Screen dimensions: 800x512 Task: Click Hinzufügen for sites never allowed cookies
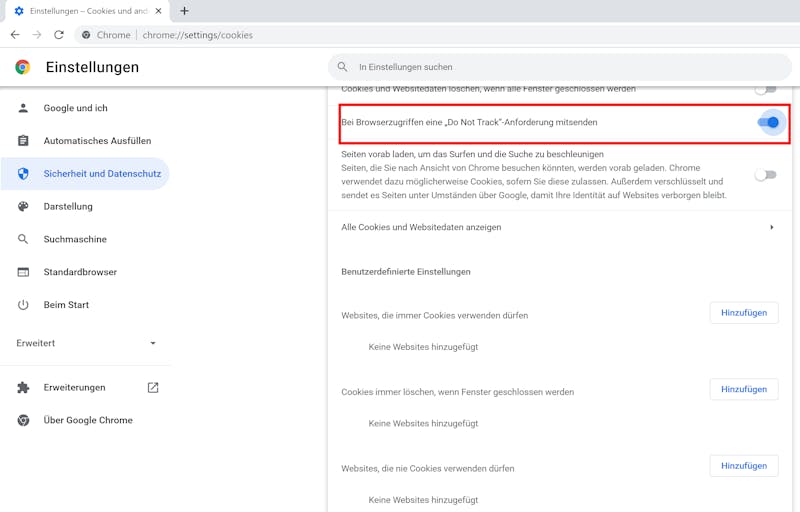744,466
